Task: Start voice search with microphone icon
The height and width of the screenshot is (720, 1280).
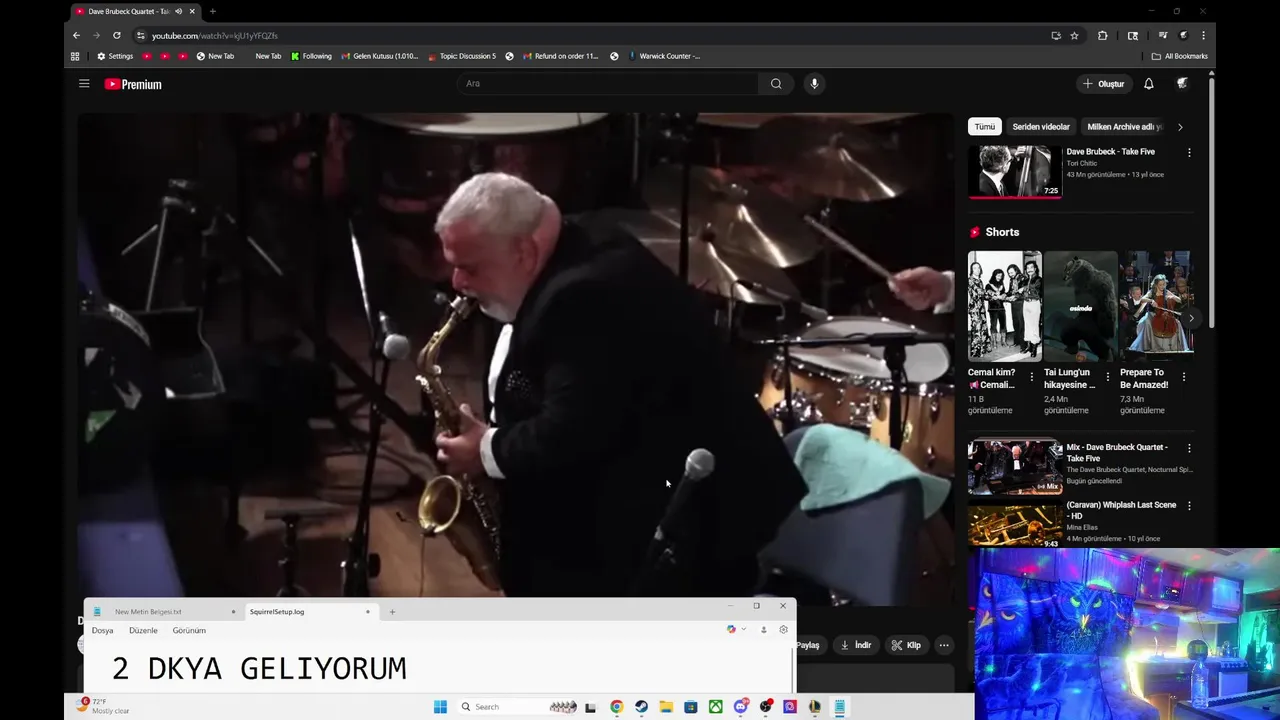Action: click(814, 84)
